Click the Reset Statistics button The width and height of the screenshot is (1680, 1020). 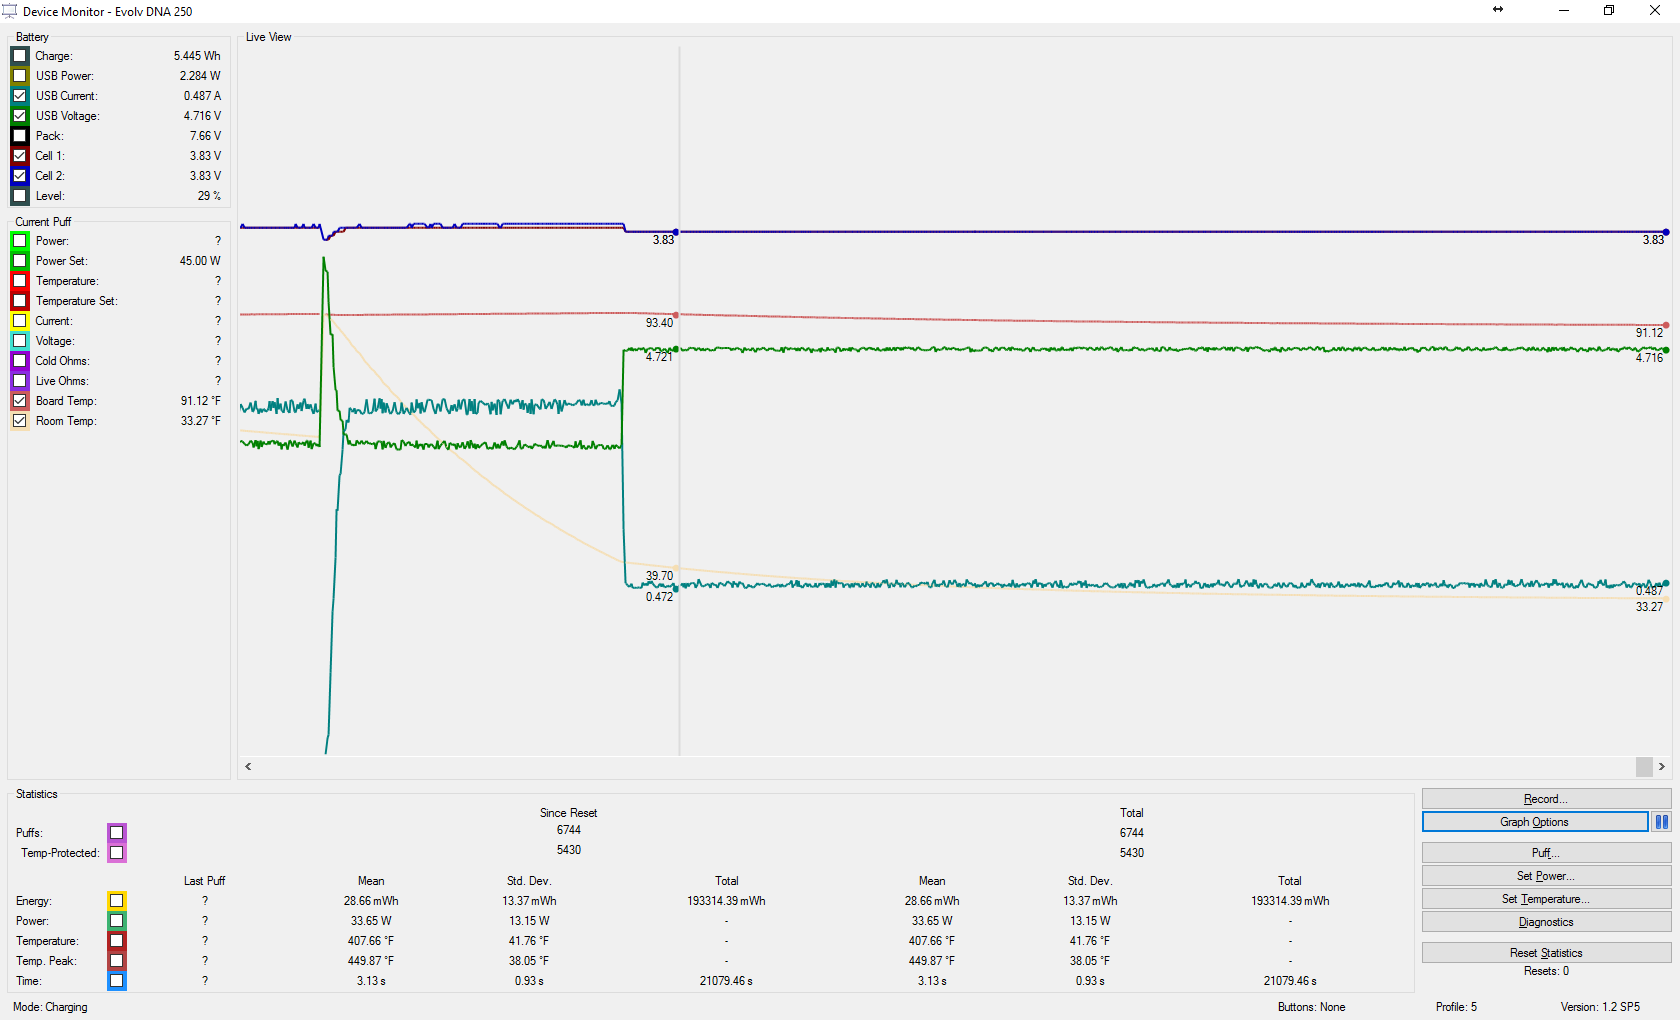1546,953
